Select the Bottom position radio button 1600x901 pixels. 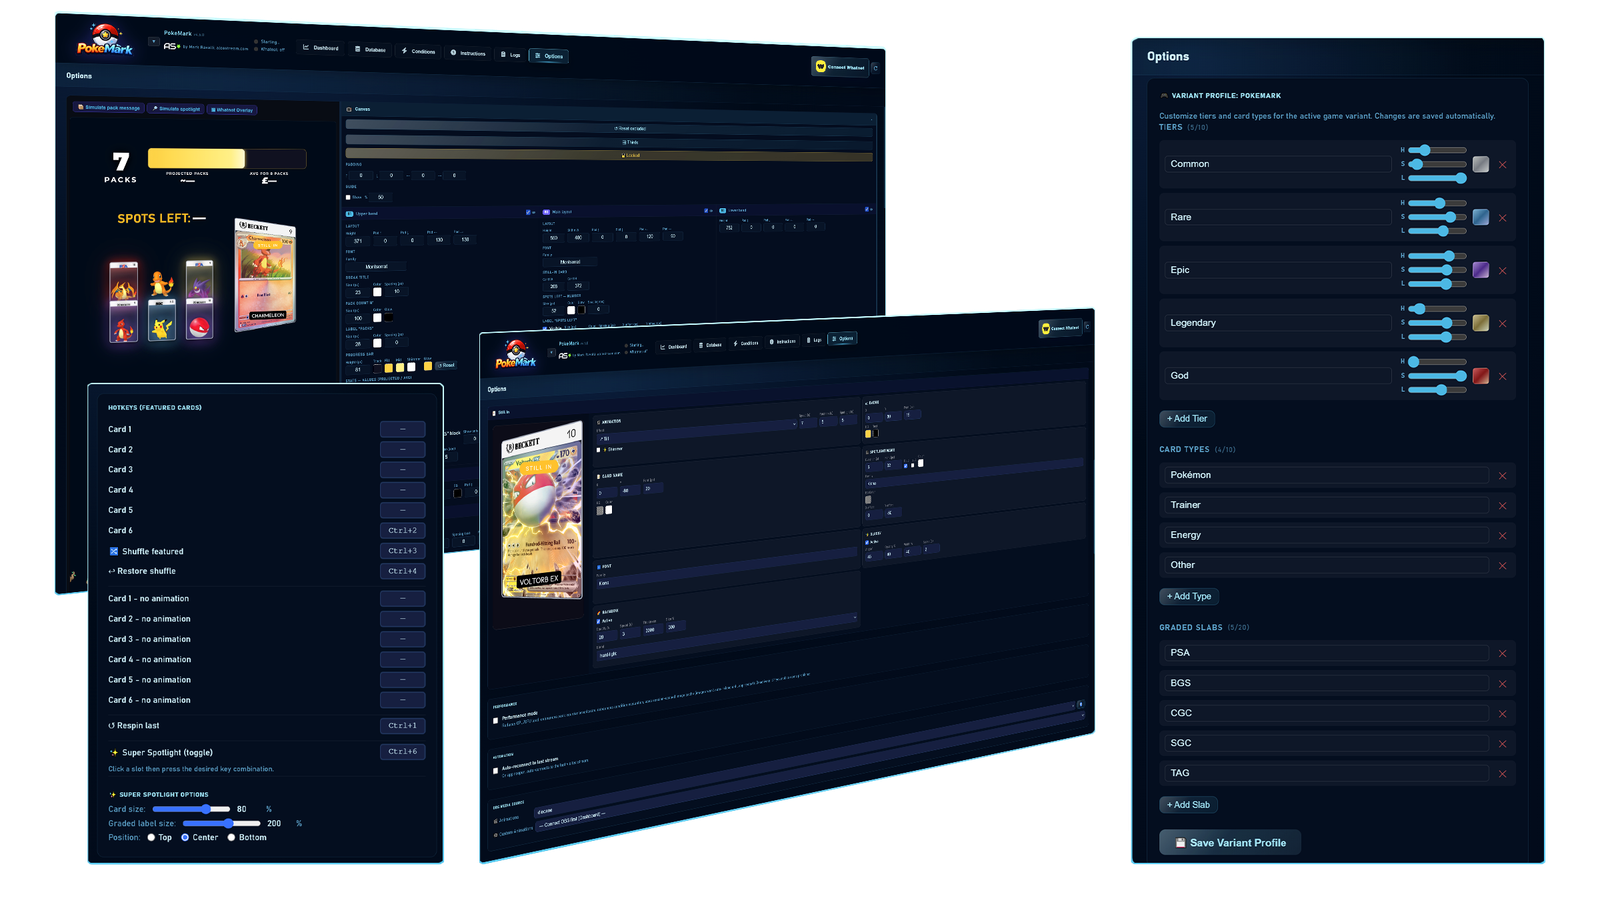pos(231,838)
